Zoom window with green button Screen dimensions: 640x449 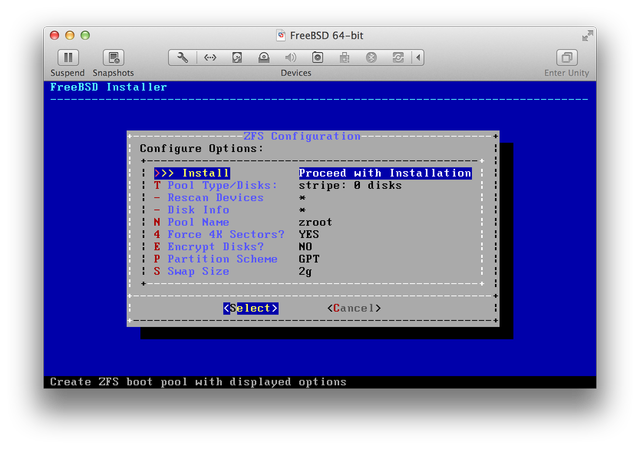85,36
